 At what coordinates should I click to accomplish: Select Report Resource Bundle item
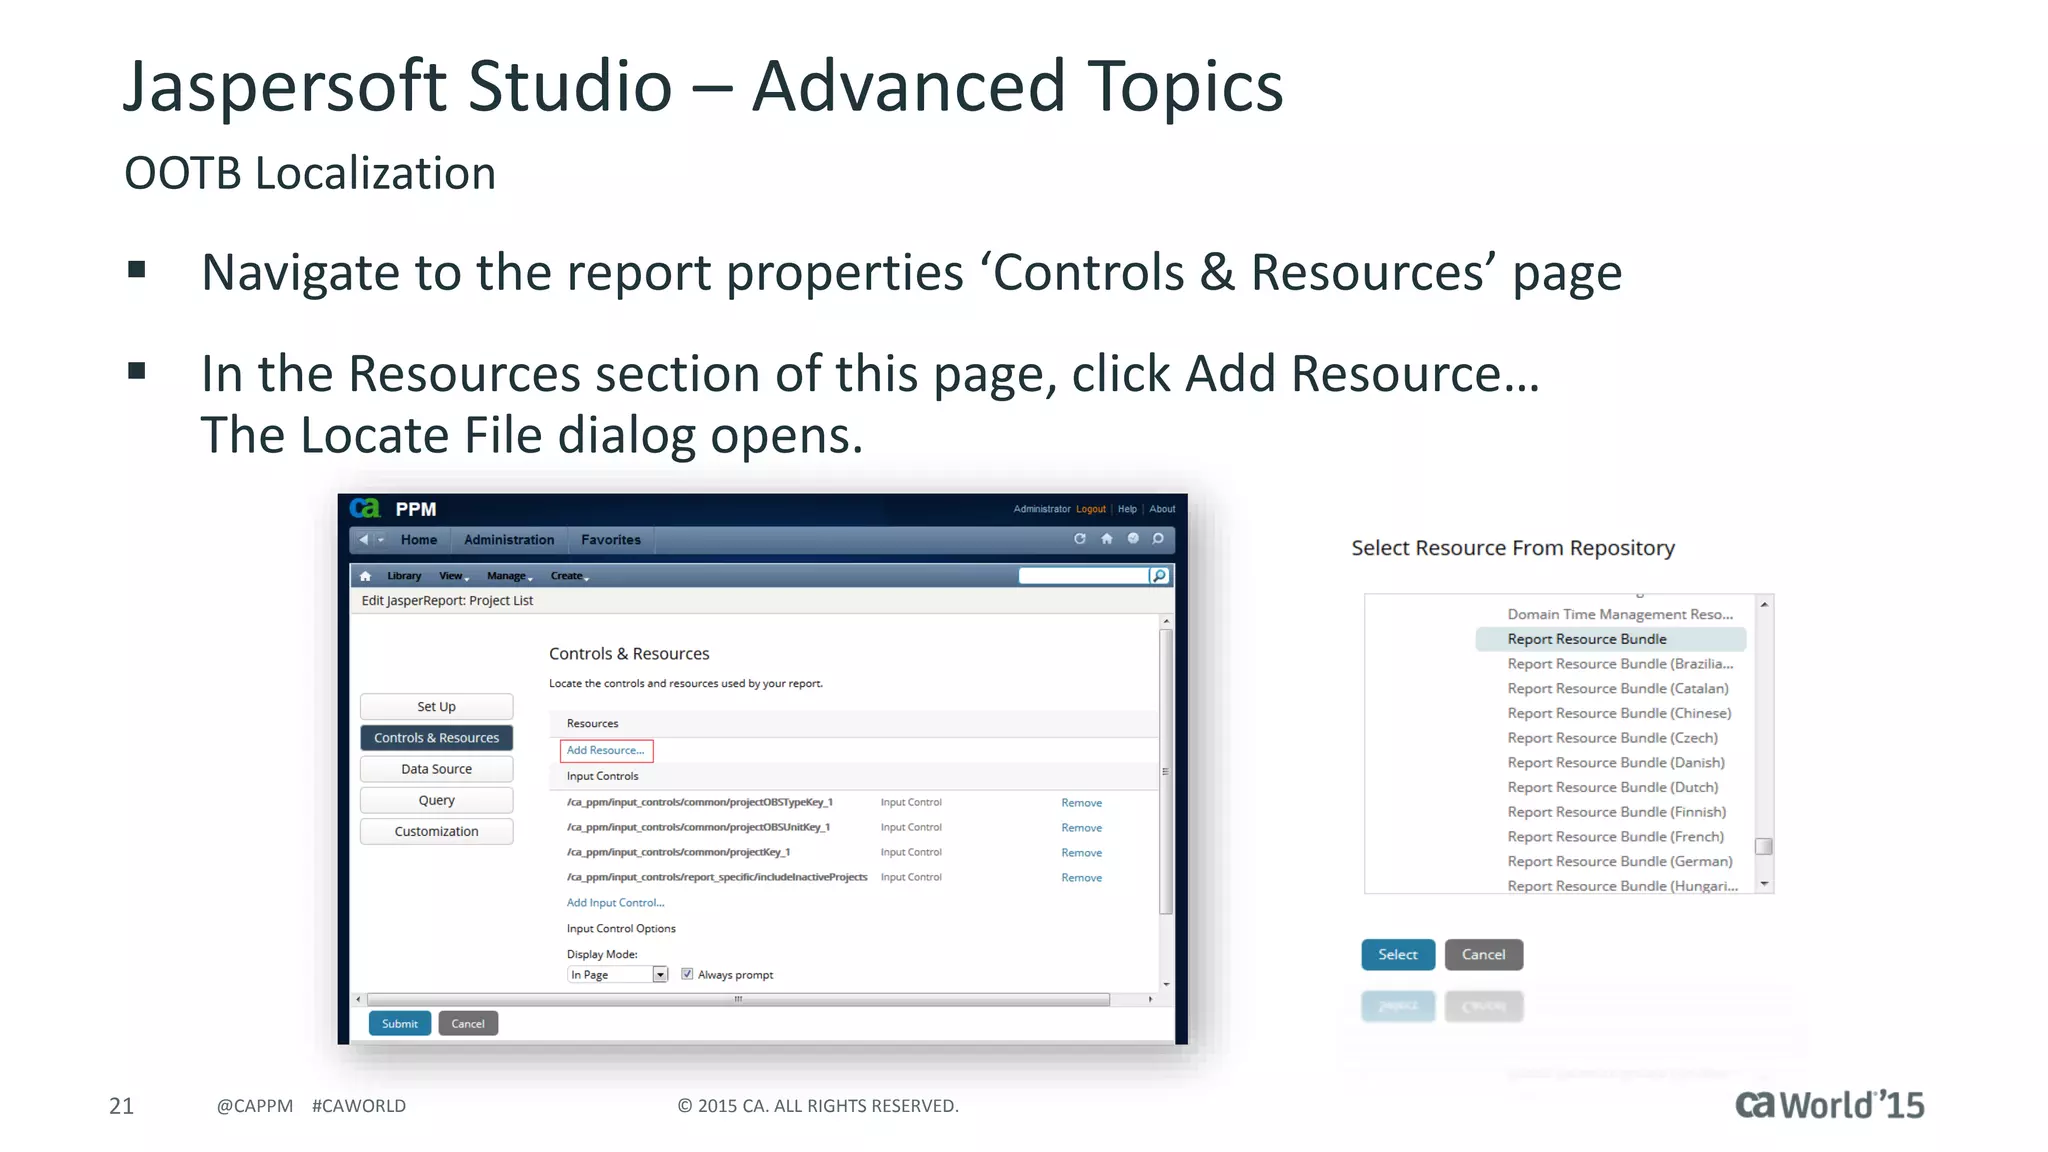click(x=1610, y=639)
